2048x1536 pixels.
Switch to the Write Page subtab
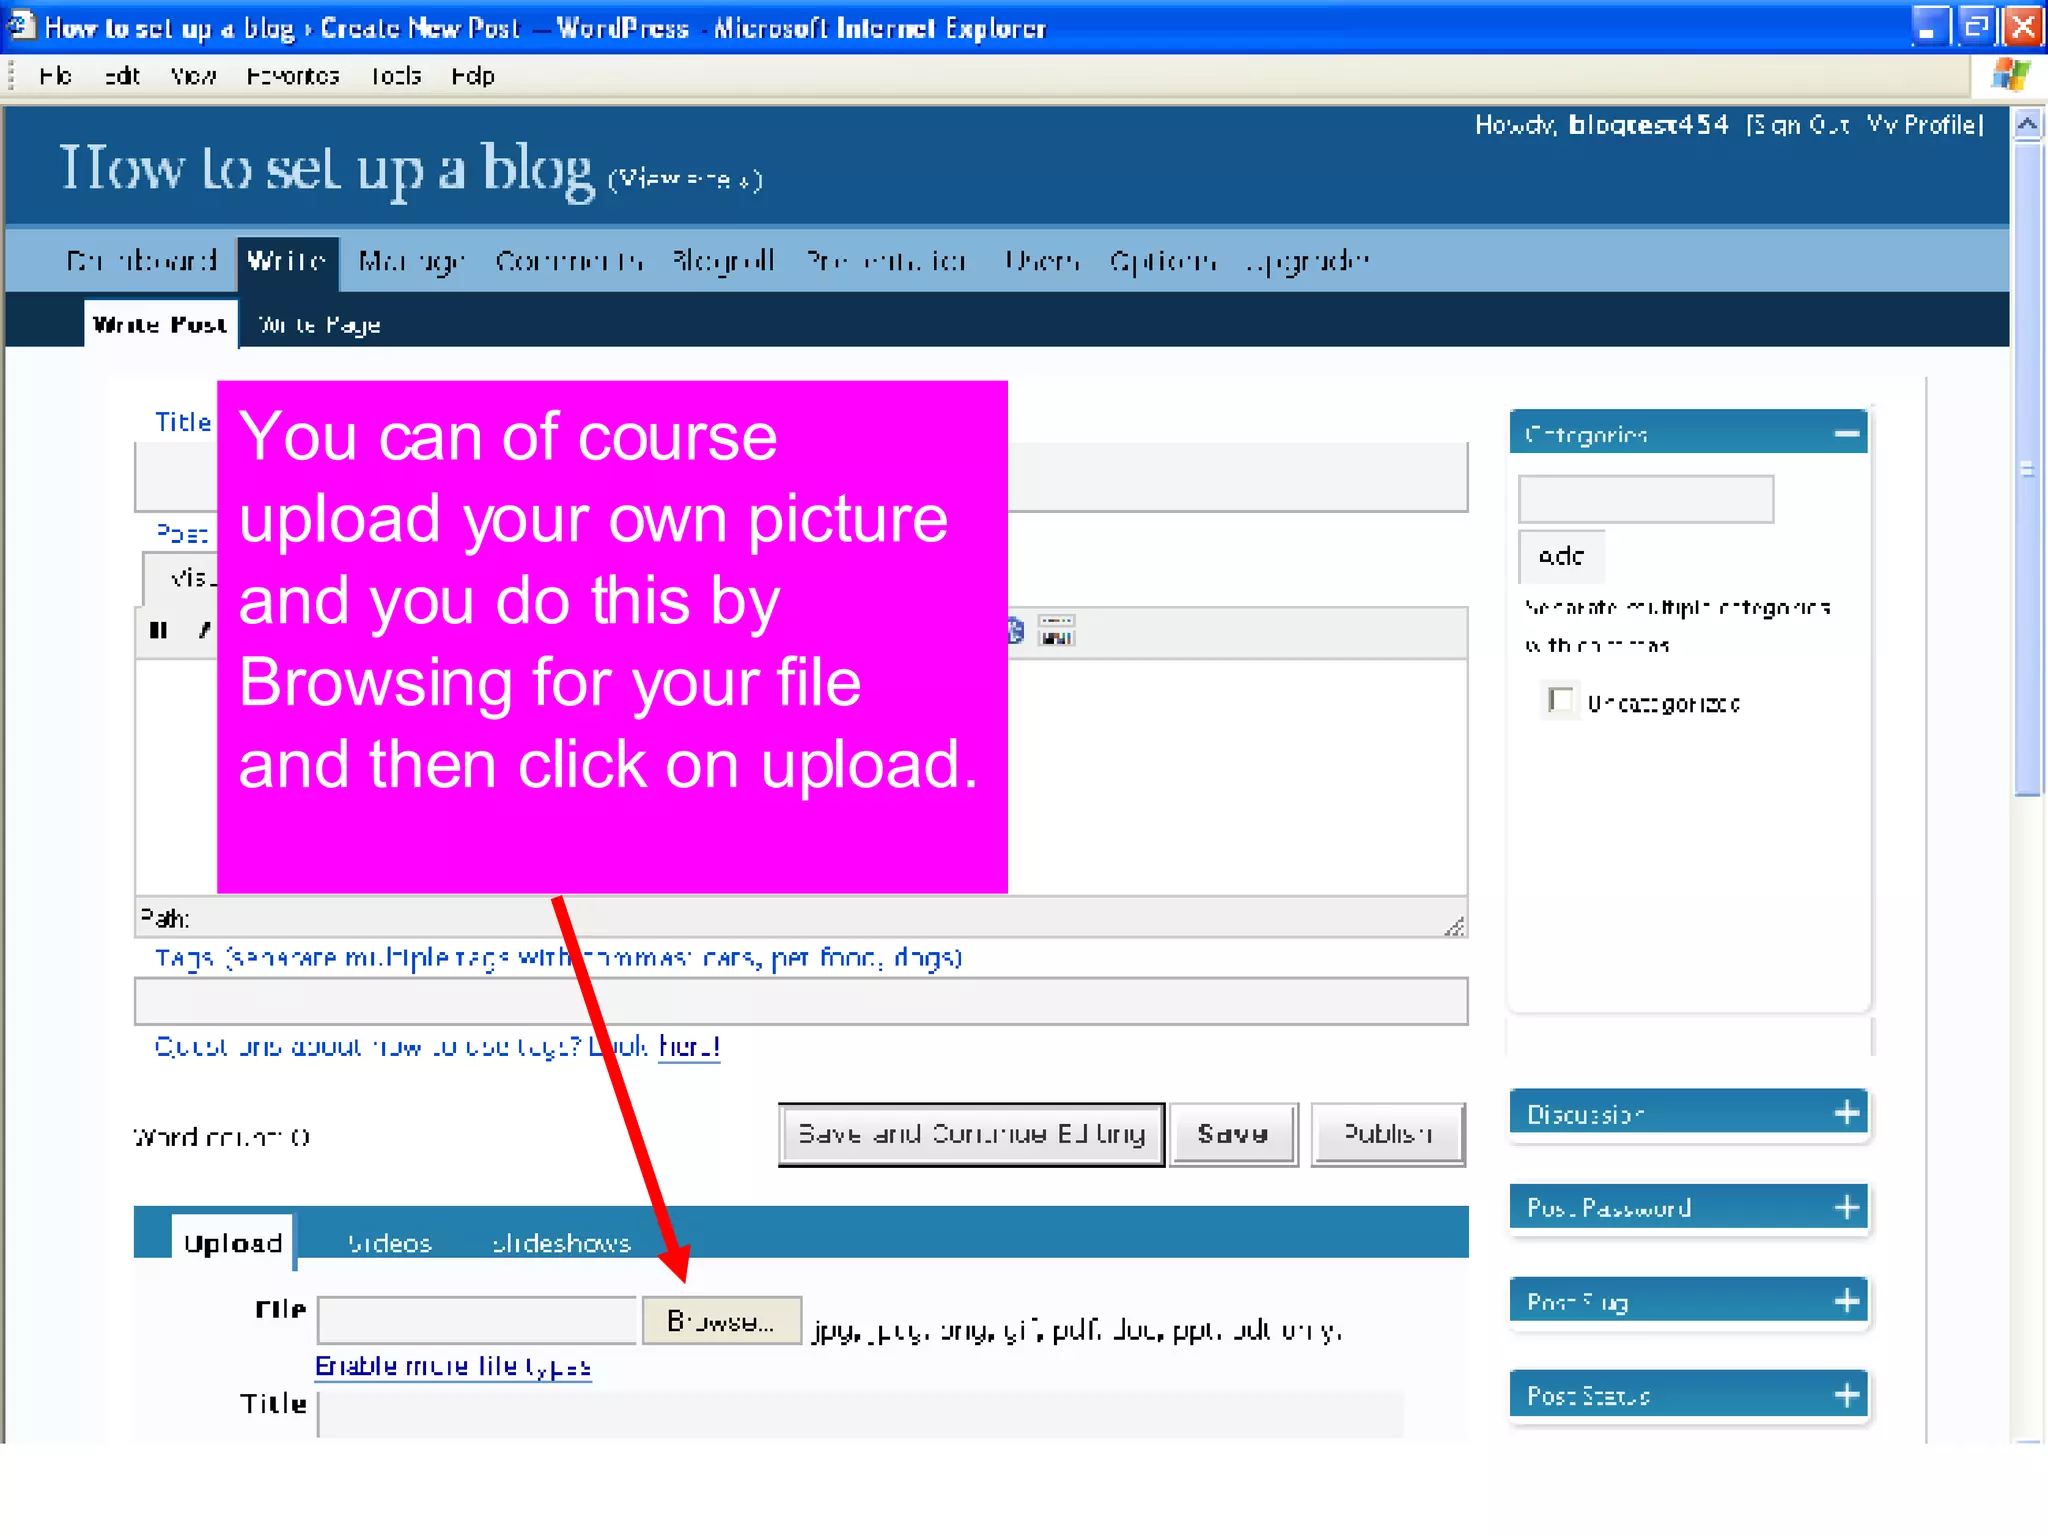(x=319, y=325)
